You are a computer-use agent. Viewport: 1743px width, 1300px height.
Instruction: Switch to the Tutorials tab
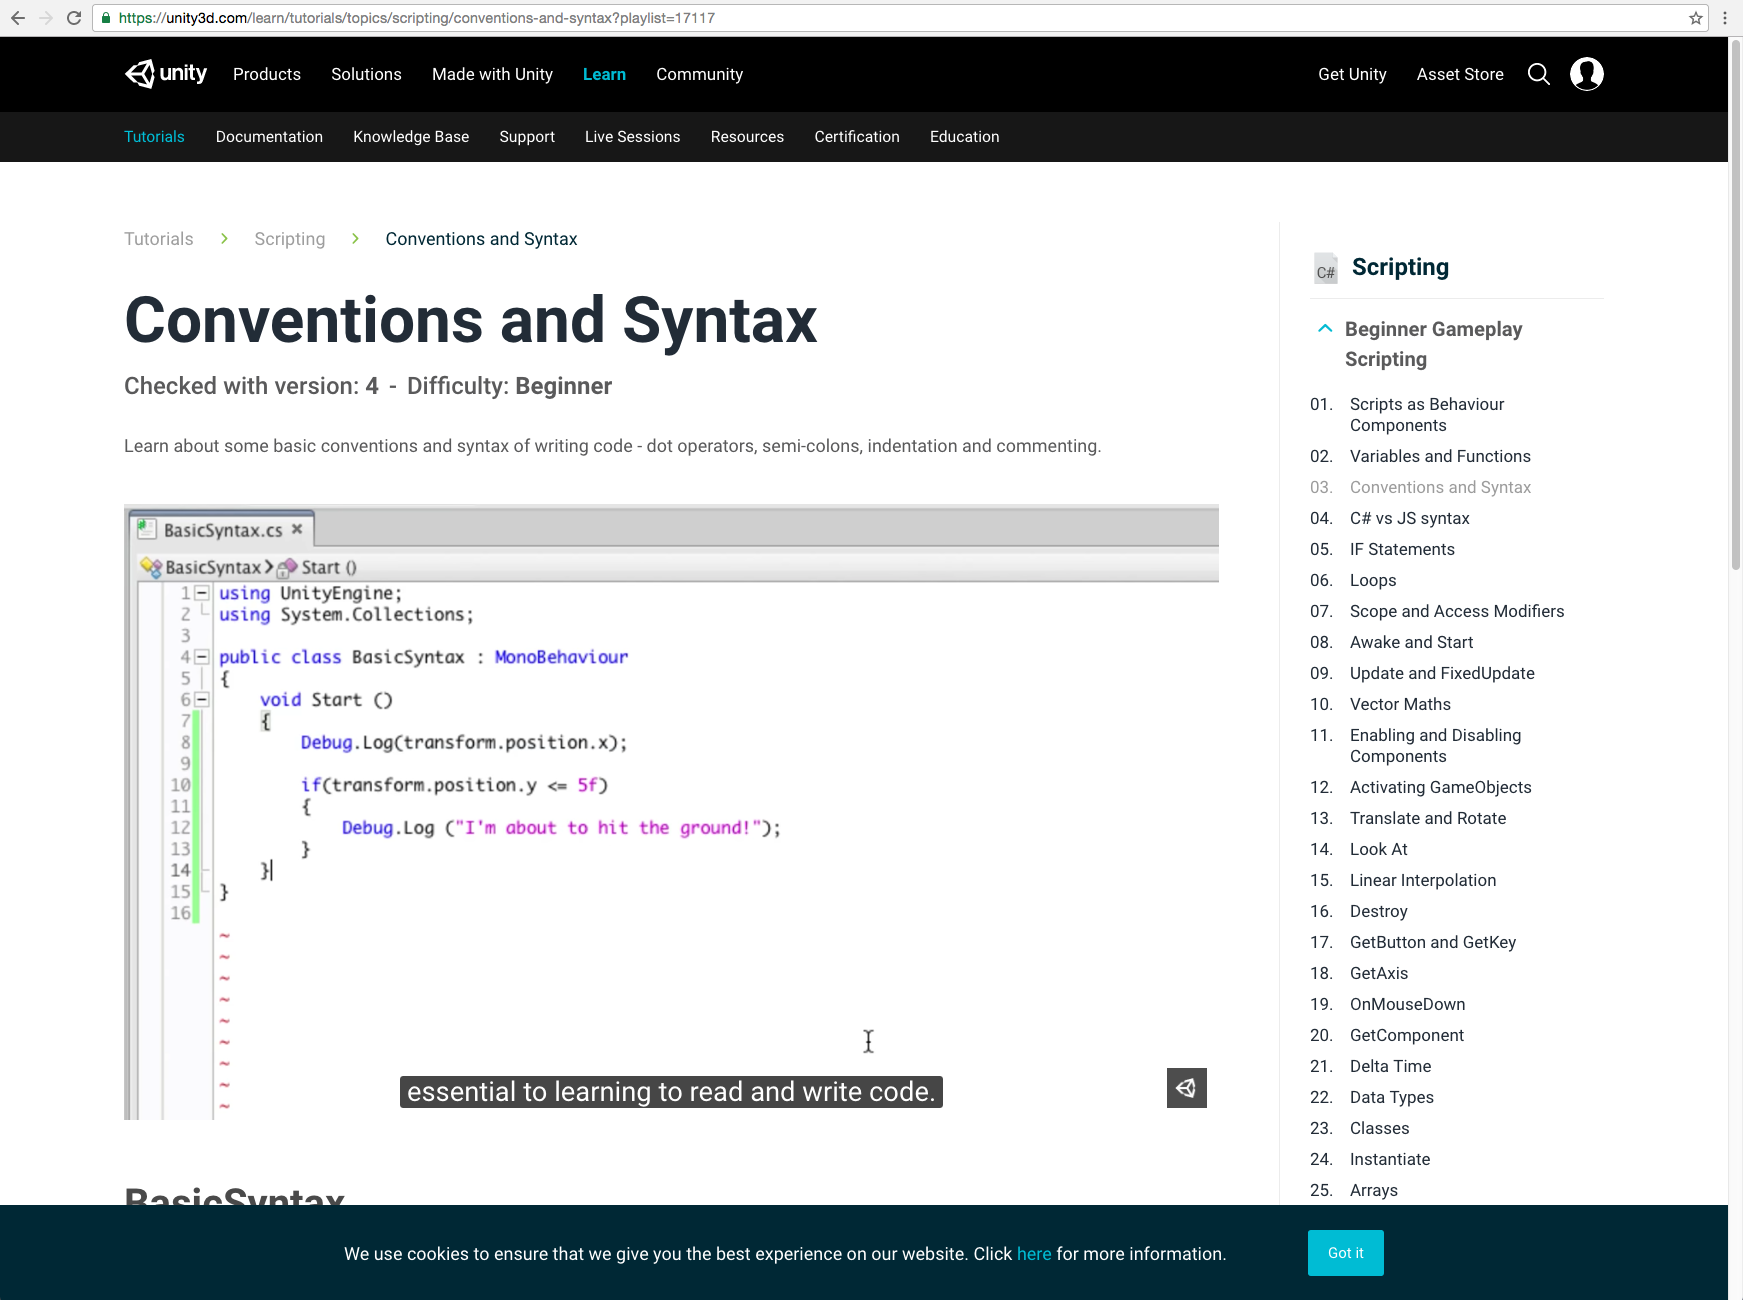(154, 137)
